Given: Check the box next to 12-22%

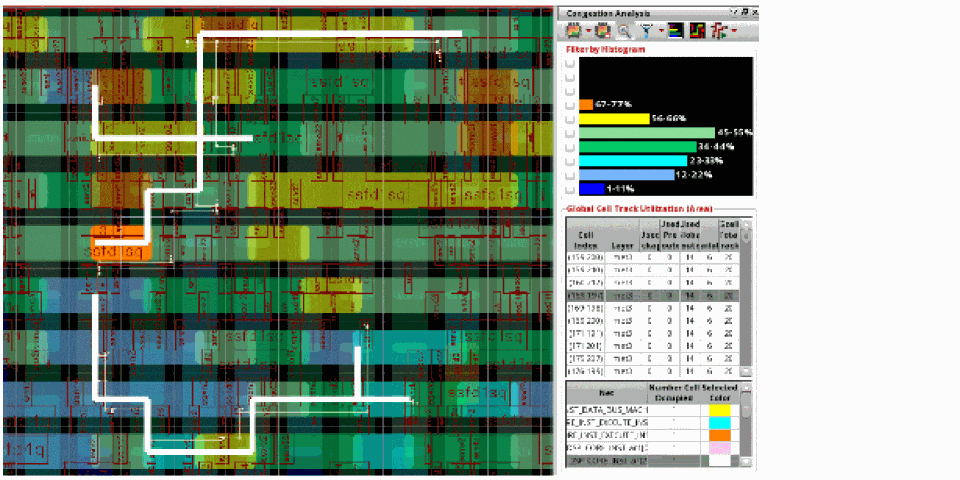Looking at the screenshot, I should [x=569, y=176].
